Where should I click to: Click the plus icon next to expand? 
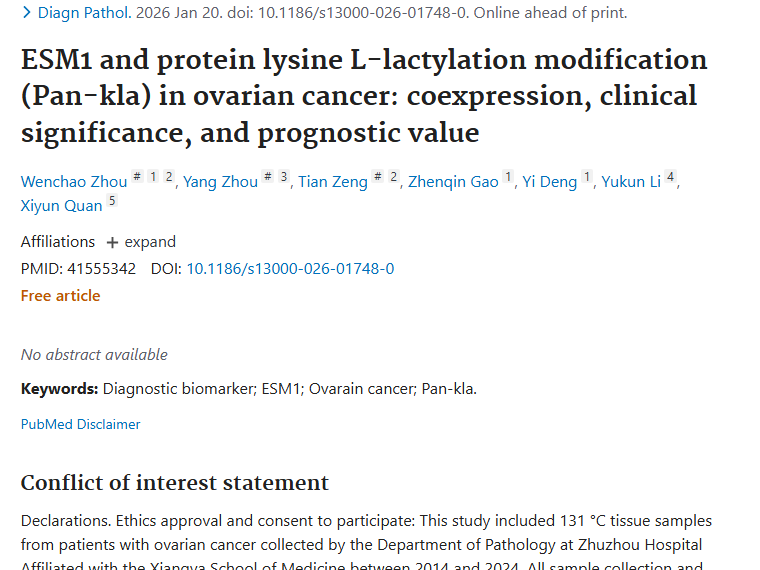tap(112, 243)
